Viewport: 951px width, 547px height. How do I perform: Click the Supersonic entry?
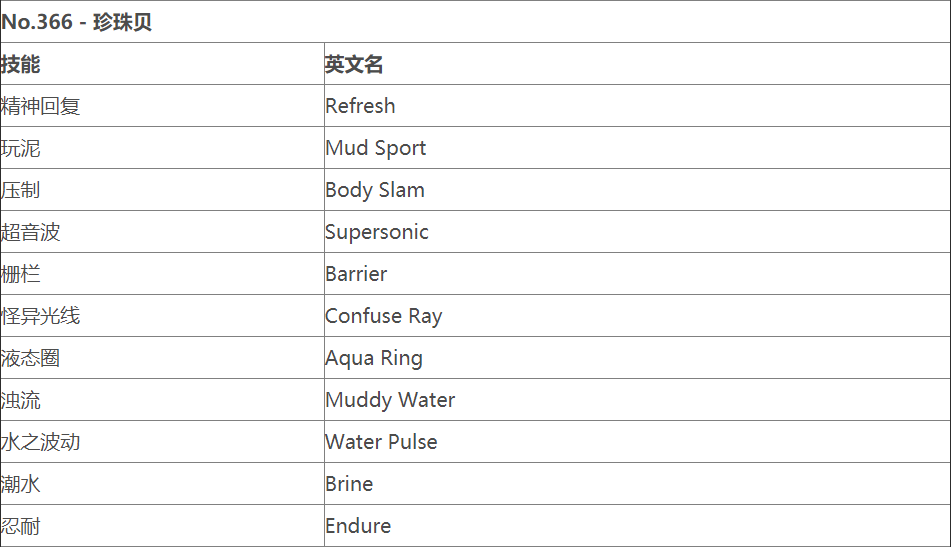(x=376, y=232)
